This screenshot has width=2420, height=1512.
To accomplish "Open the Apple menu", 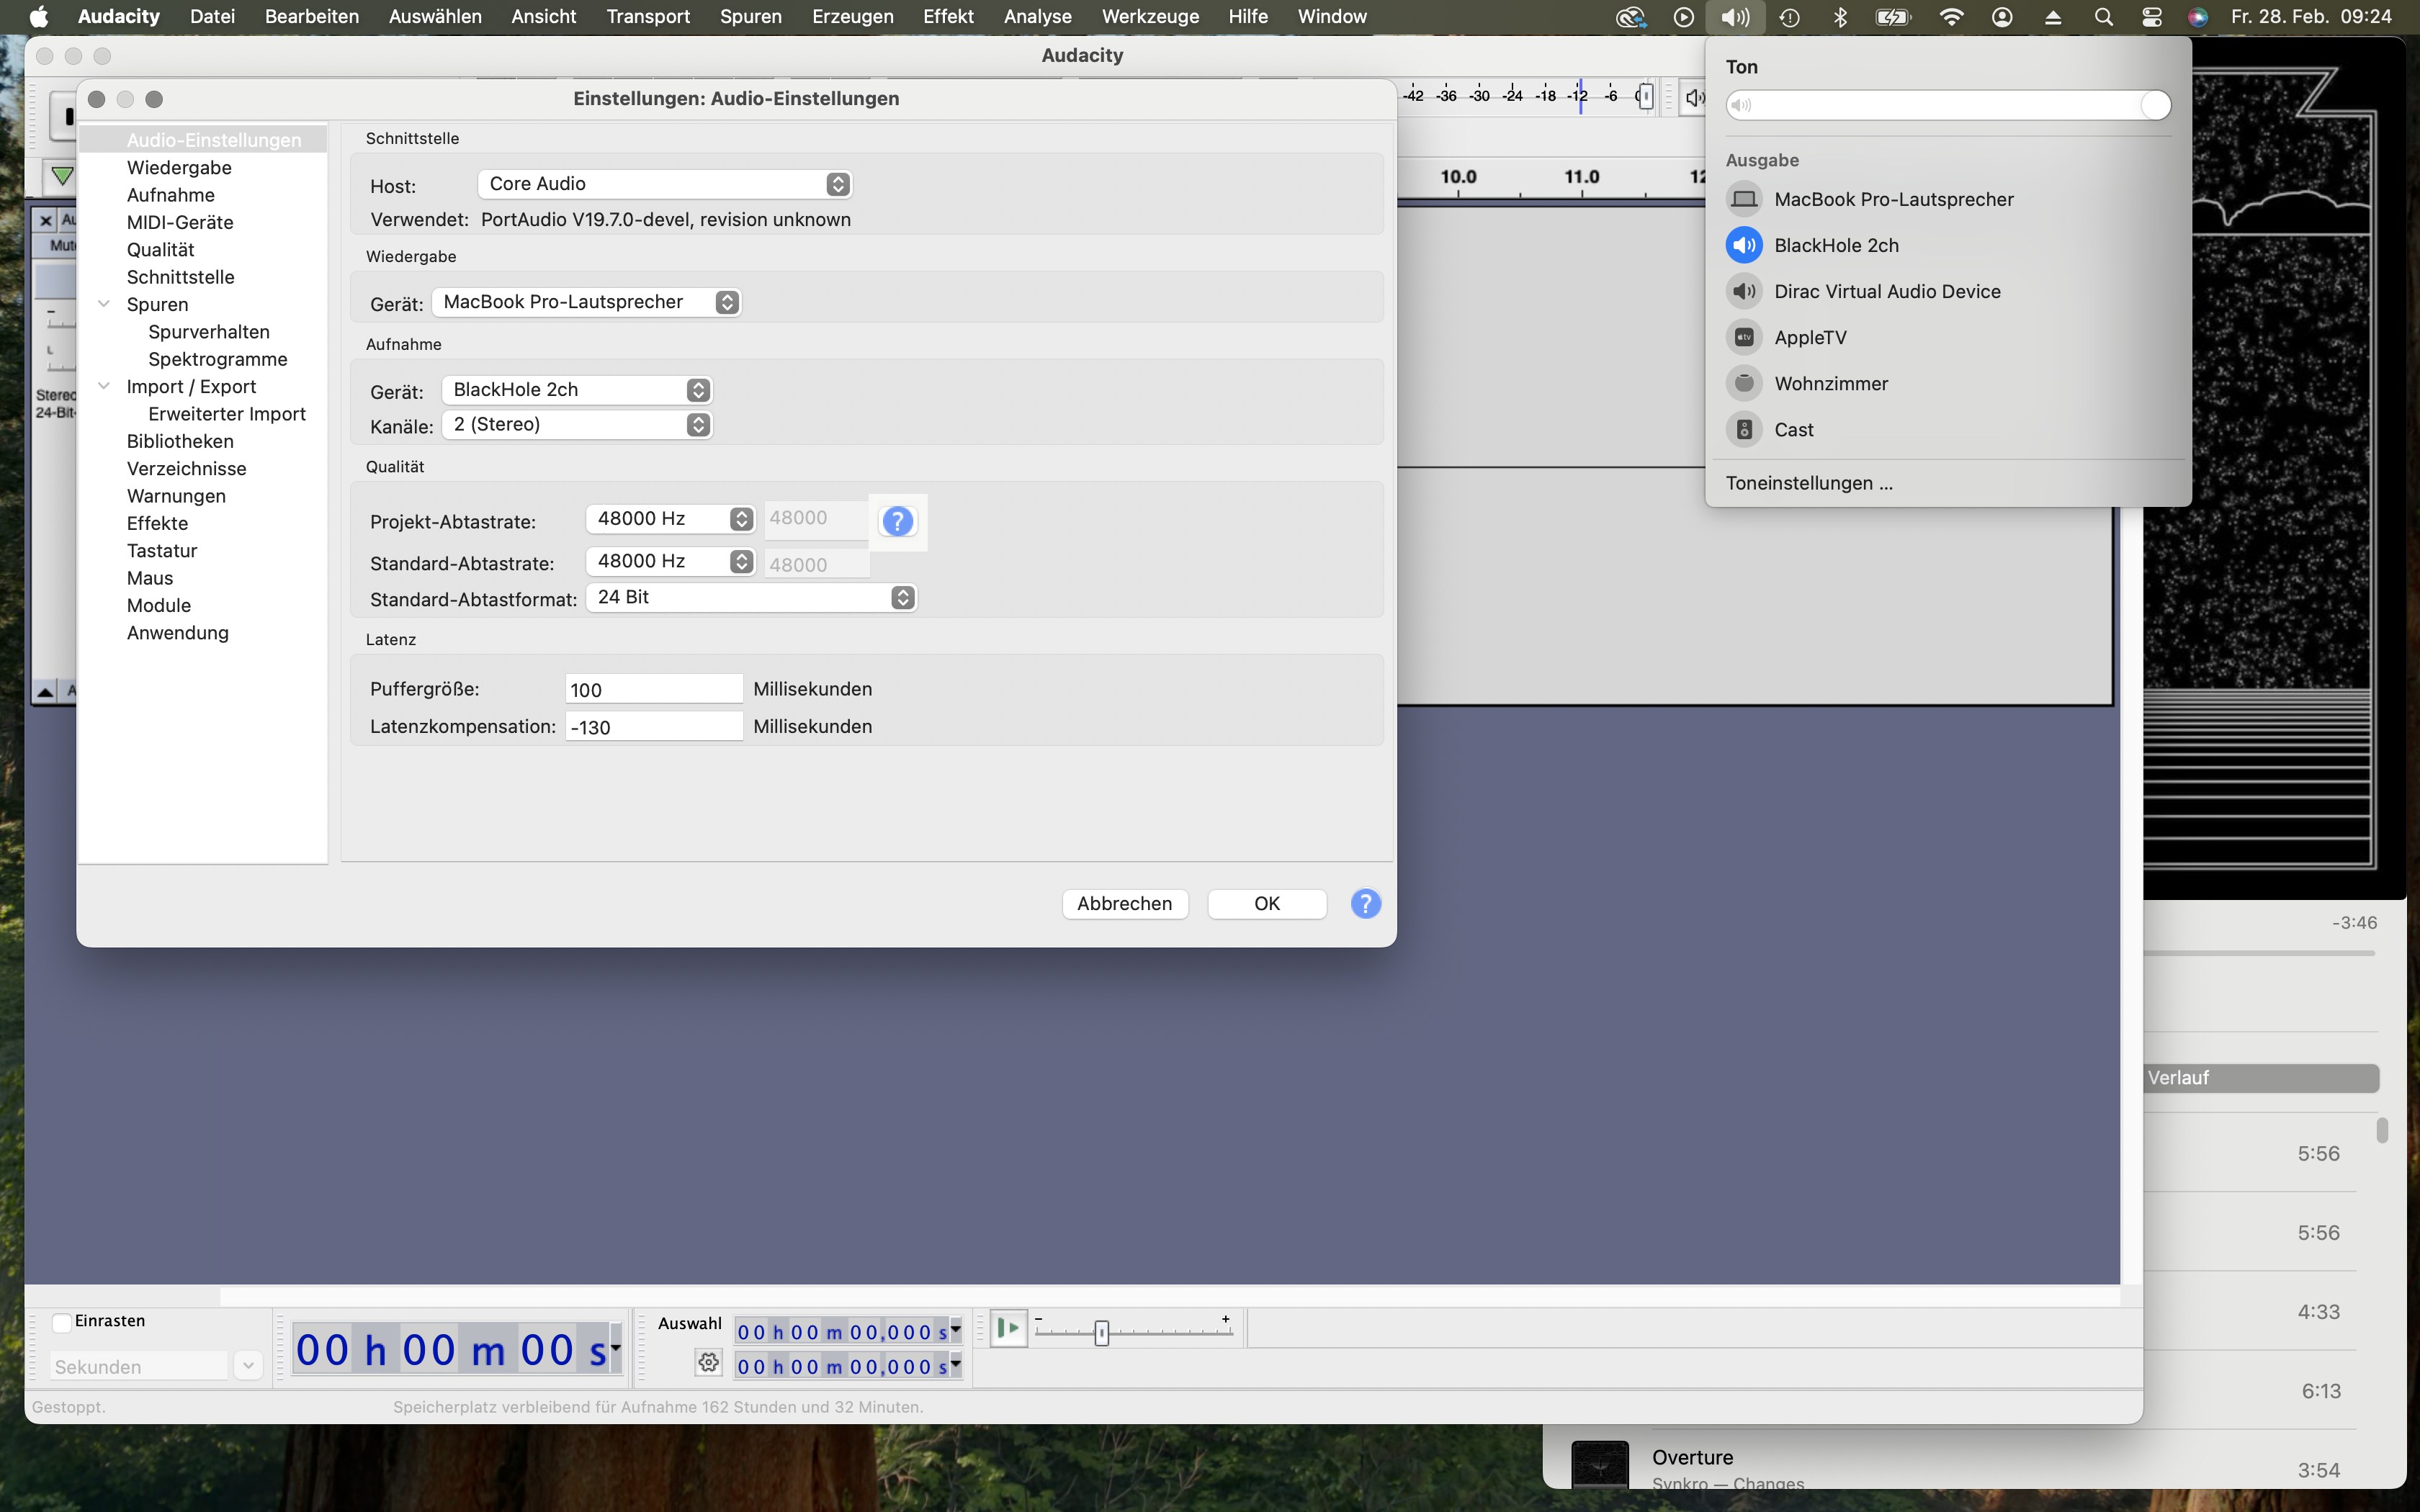I will point(39,17).
